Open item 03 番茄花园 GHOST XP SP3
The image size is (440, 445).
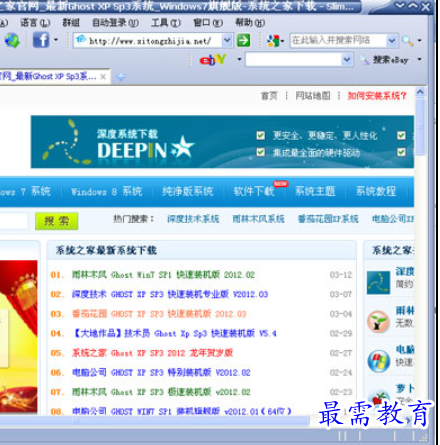(159, 314)
